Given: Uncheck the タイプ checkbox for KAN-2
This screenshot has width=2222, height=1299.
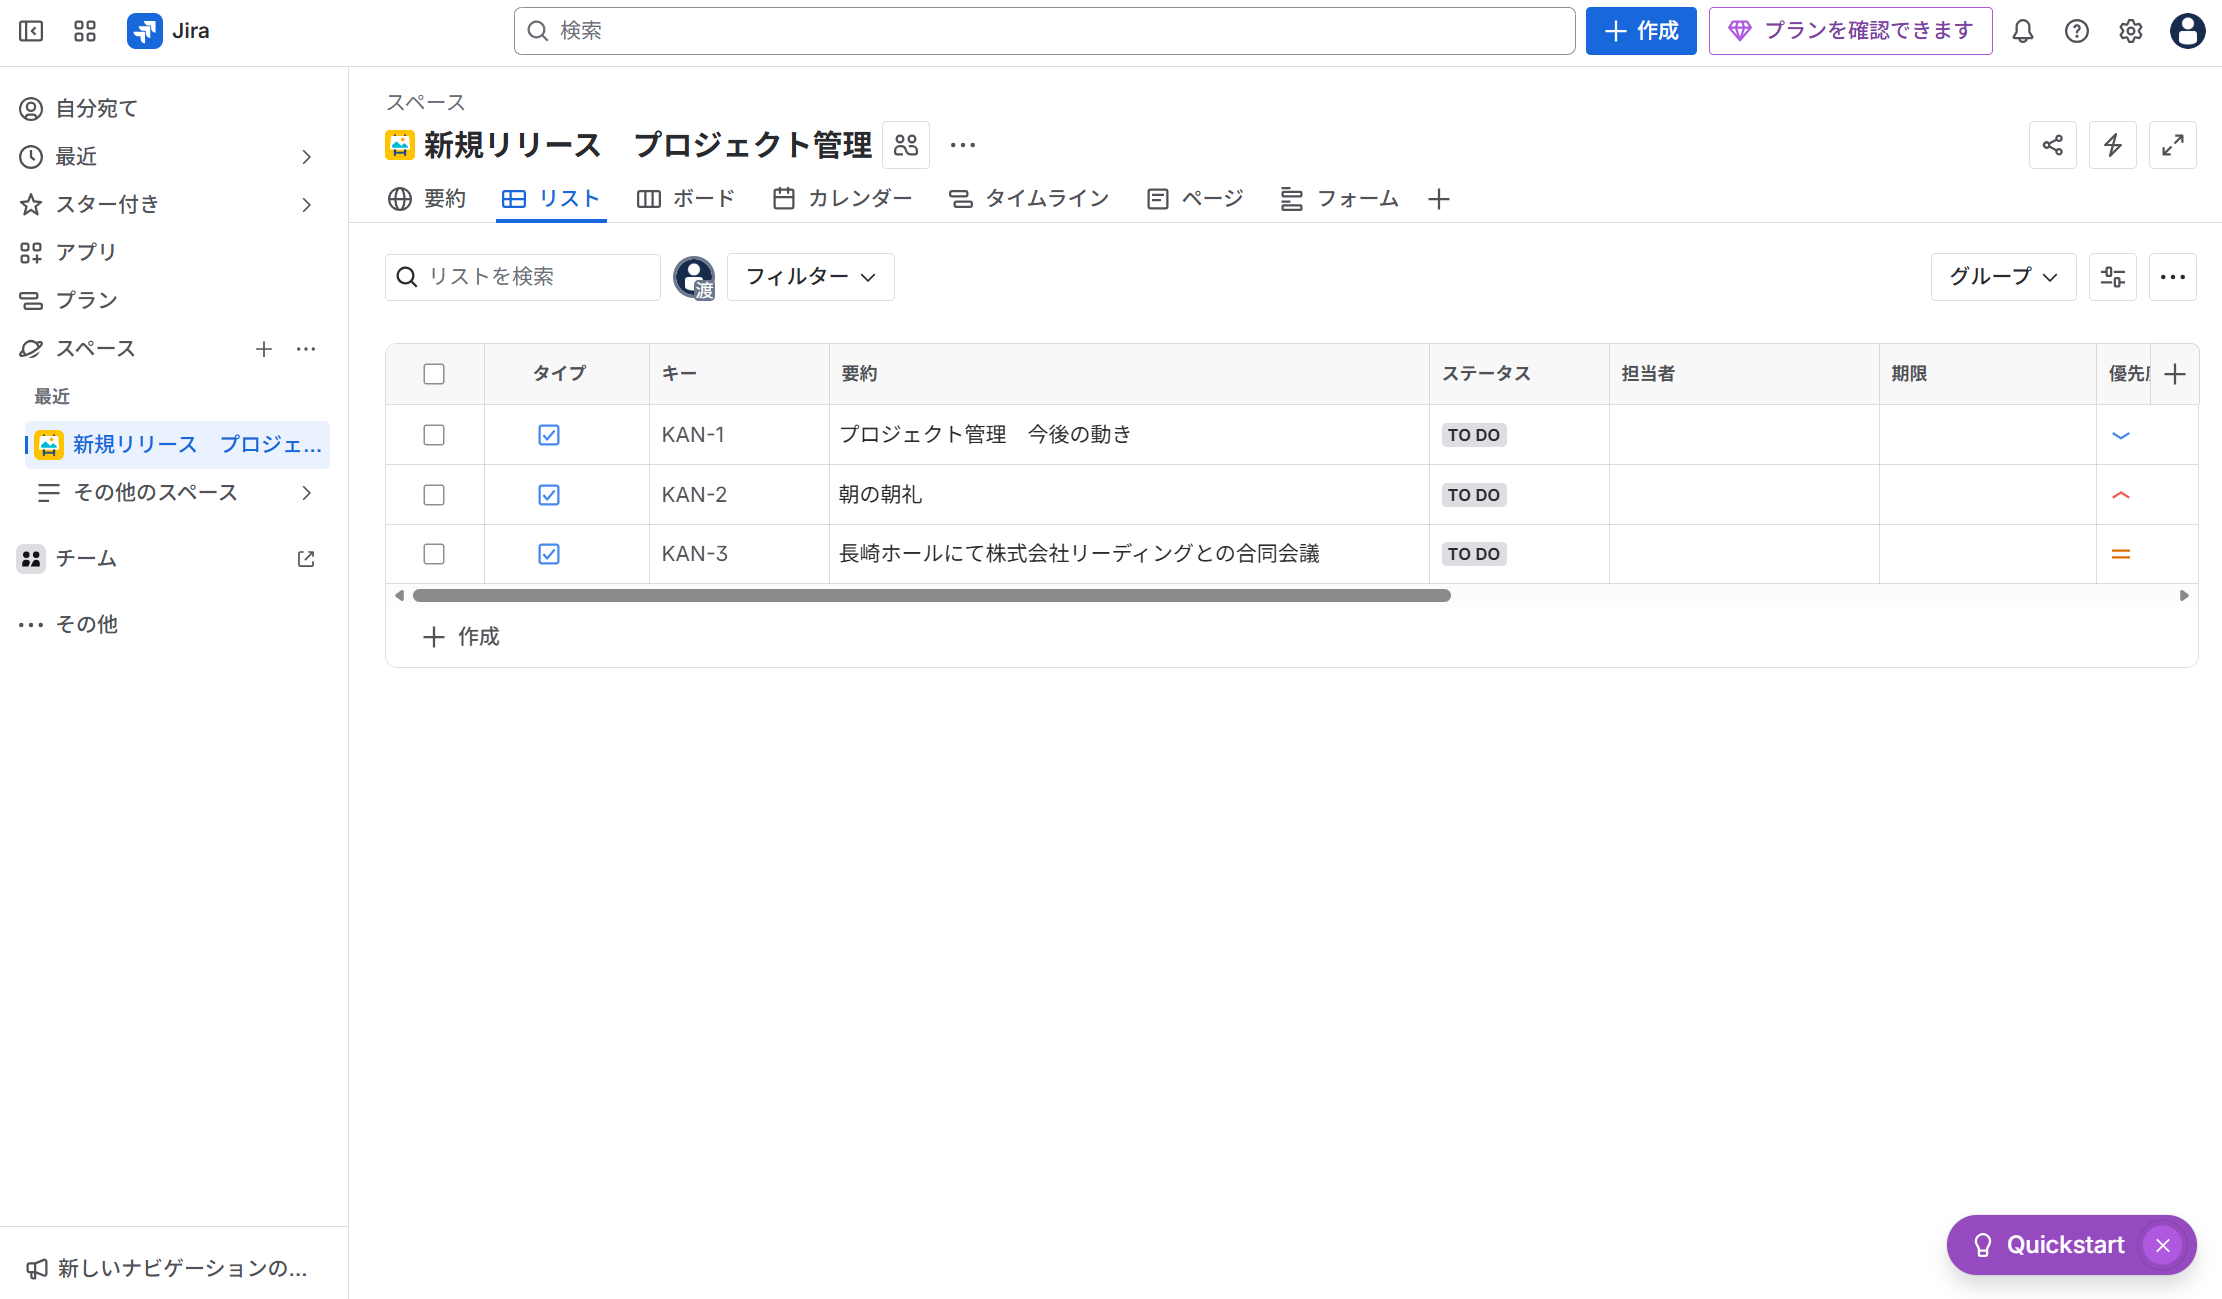Looking at the screenshot, I should (549, 494).
